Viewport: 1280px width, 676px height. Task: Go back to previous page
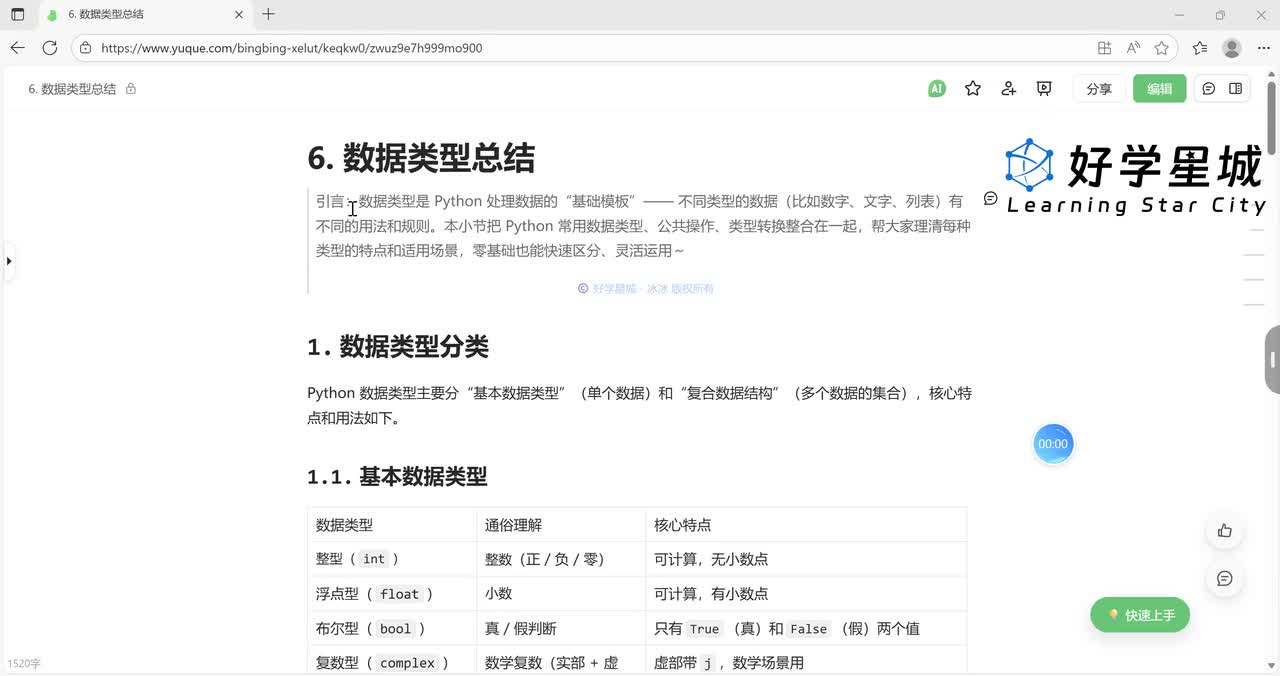17,47
